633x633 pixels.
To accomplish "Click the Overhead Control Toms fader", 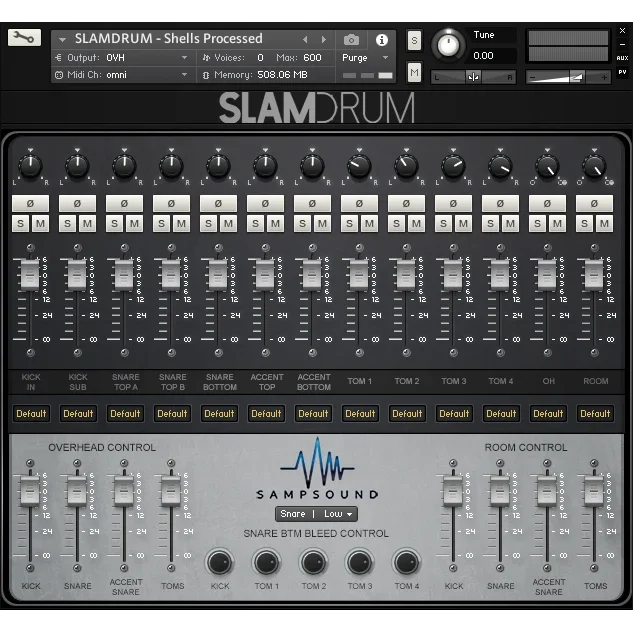I will tap(171, 491).
